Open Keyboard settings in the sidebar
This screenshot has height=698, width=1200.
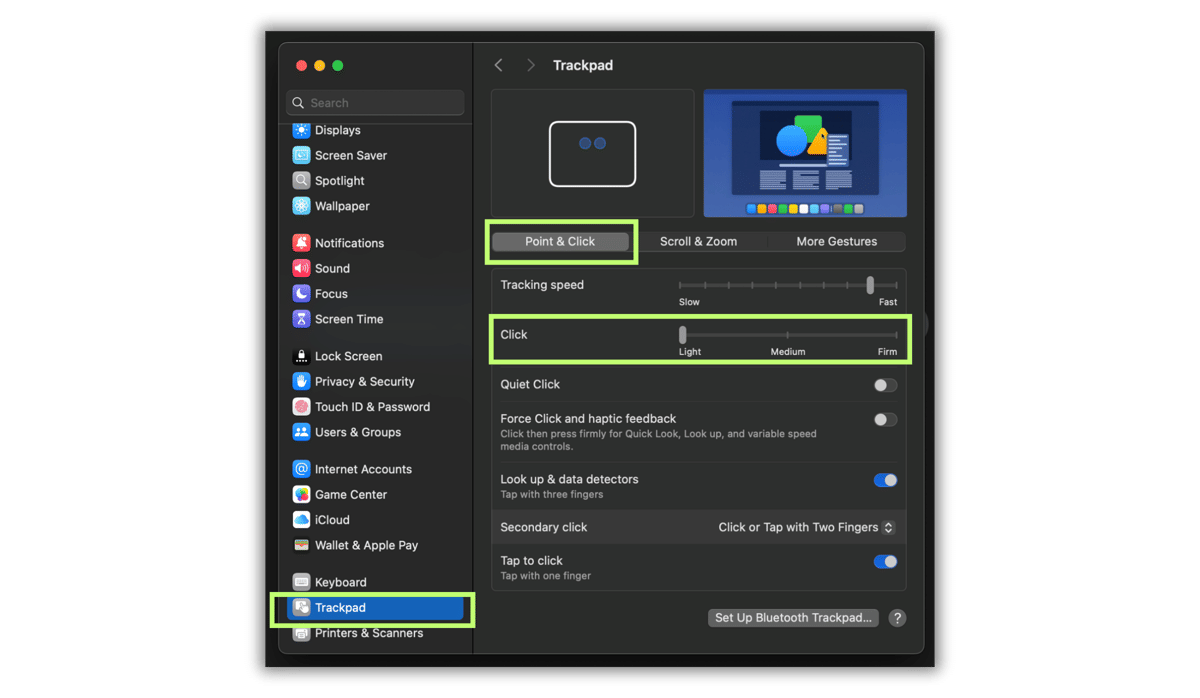click(341, 581)
